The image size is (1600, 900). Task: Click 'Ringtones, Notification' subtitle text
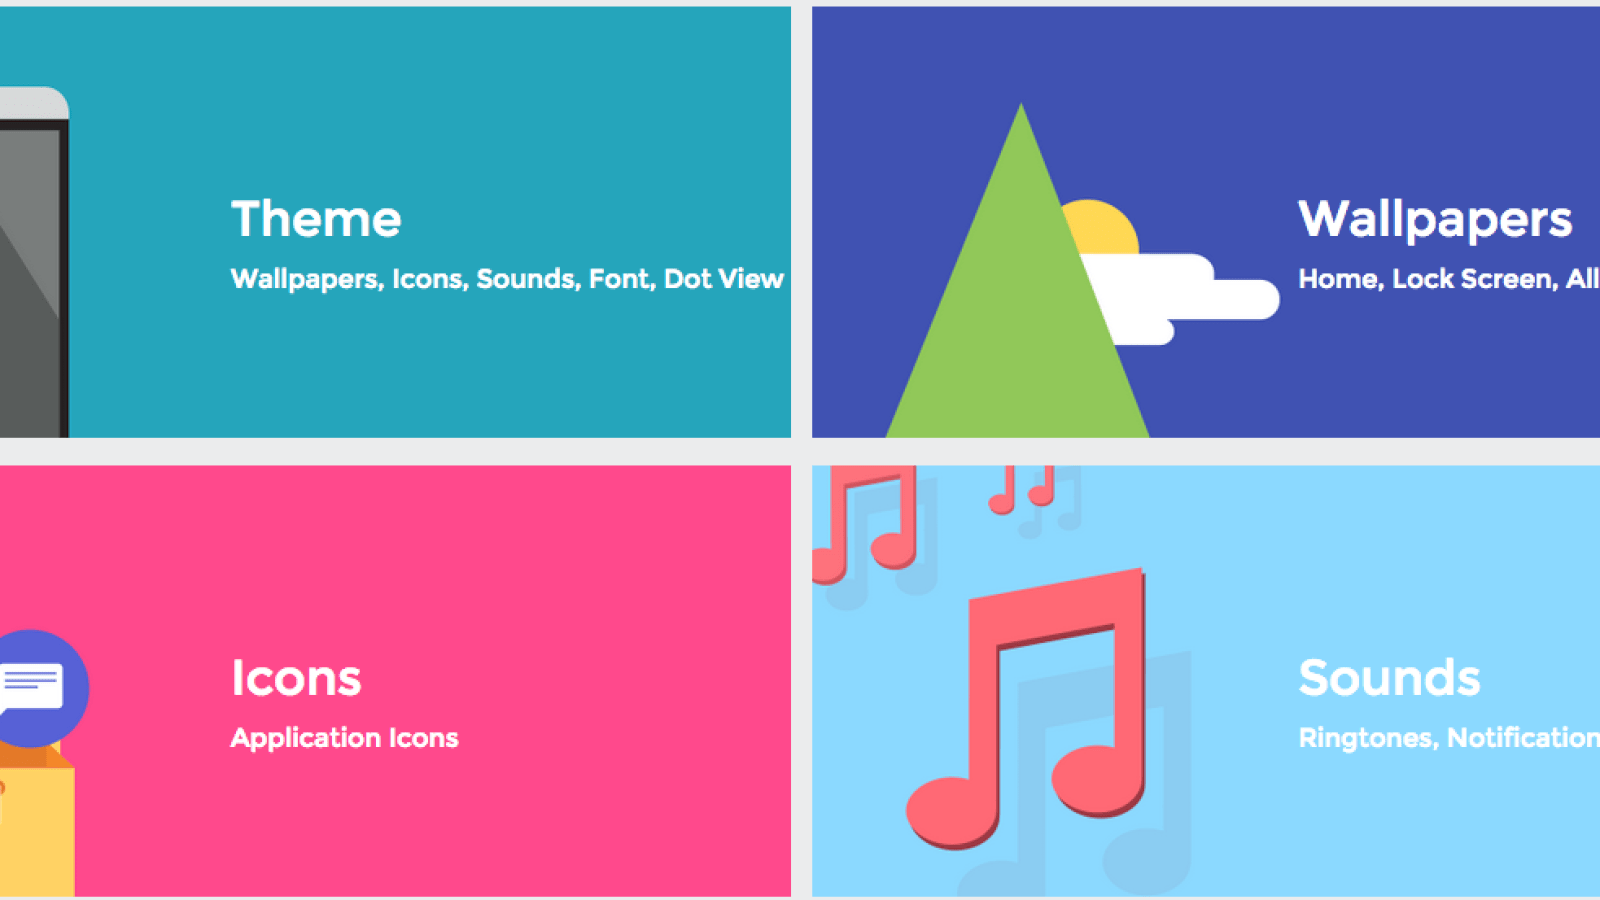tap(1448, 738)
